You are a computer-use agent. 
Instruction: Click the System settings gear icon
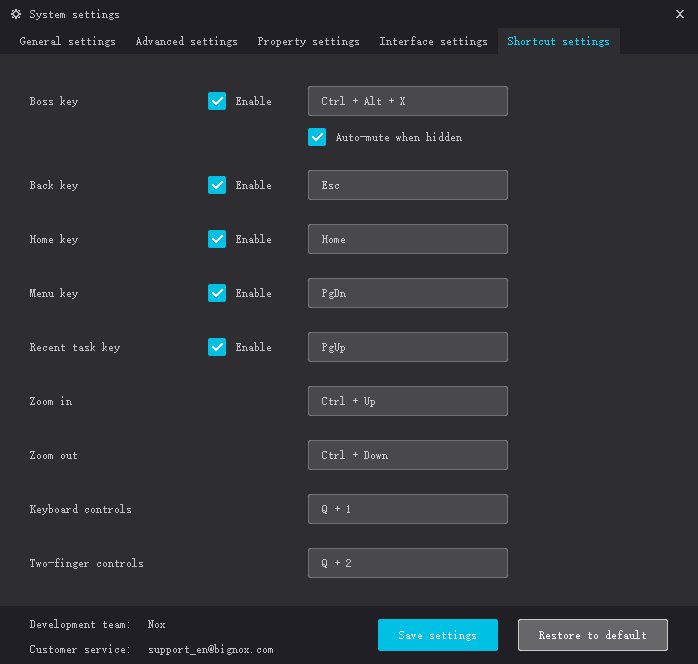tap(15, 15)
